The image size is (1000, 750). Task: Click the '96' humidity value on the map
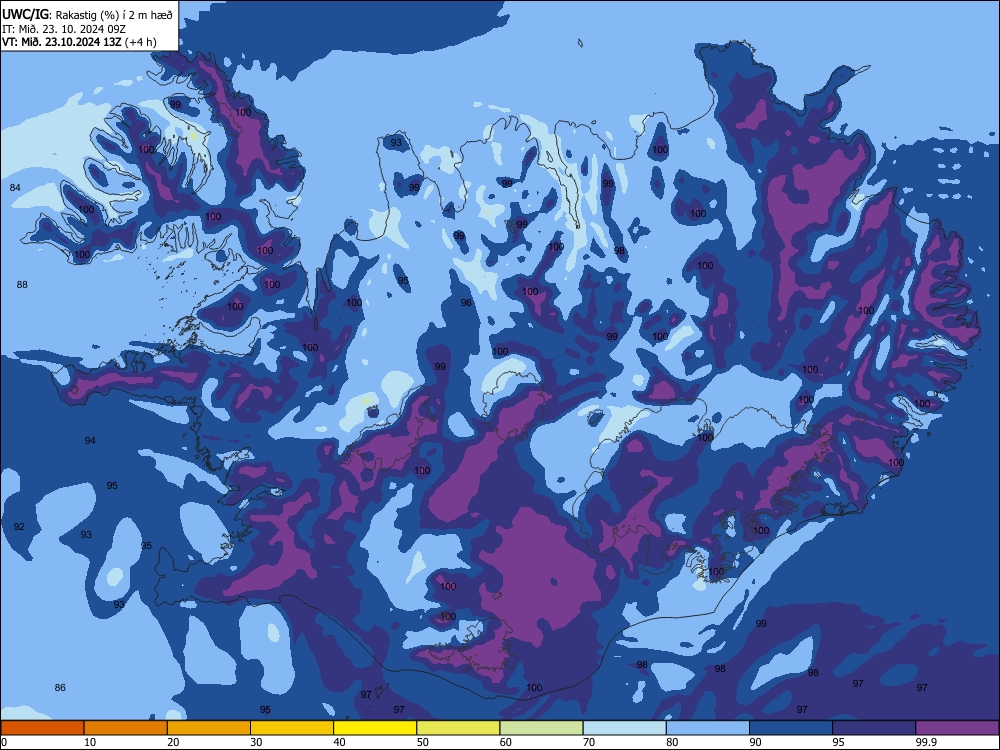(x=466, y=303)
